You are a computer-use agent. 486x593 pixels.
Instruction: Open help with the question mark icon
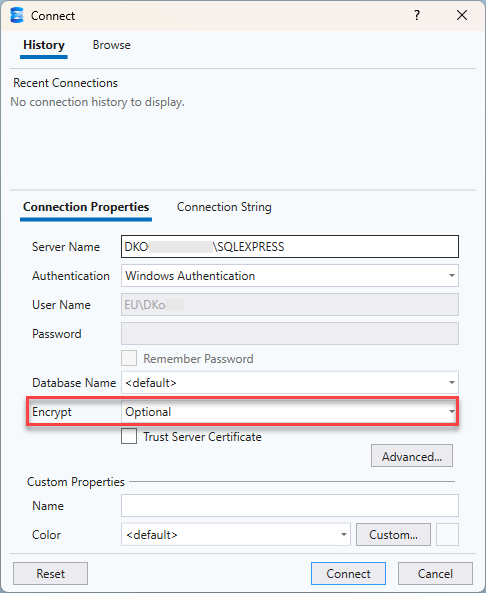coord(417,16)
